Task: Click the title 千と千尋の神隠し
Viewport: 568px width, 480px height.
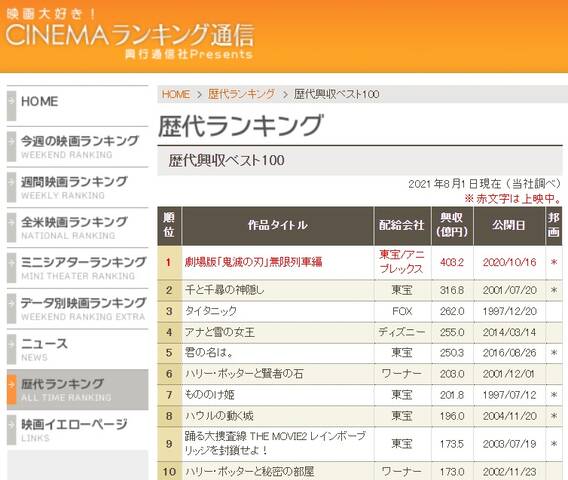Action: tap(225, 290)
